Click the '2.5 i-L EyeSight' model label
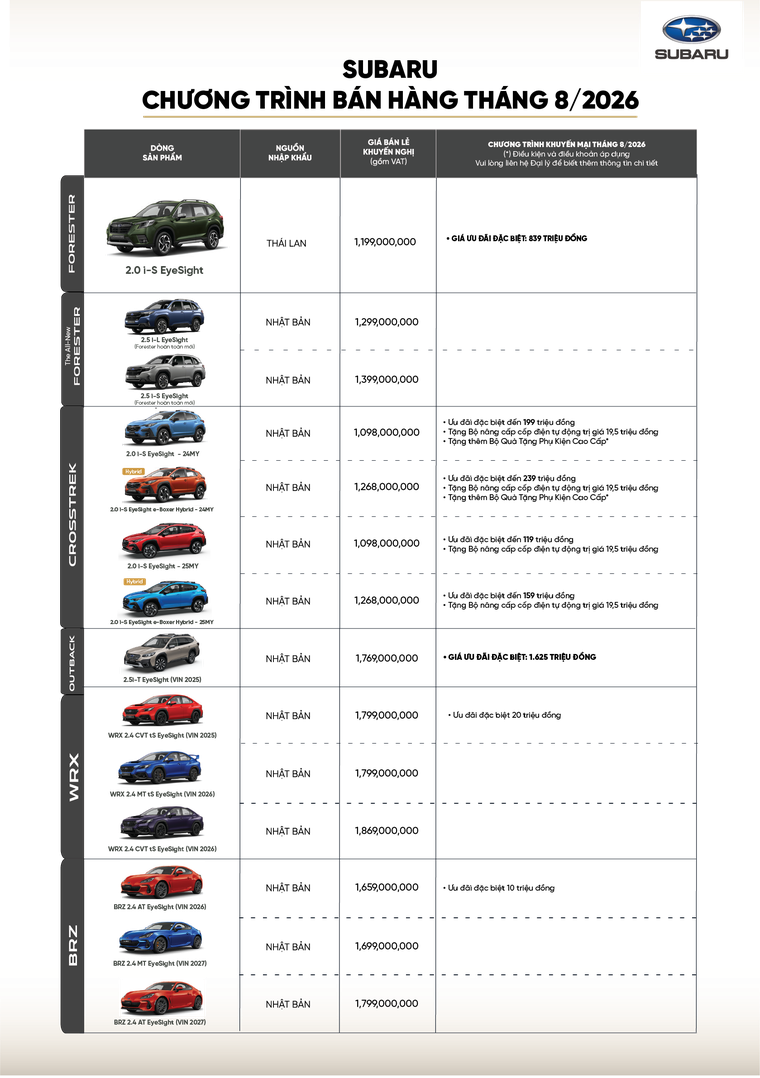This screenshot has height=1078, width=760. click(x=164, y=340)
